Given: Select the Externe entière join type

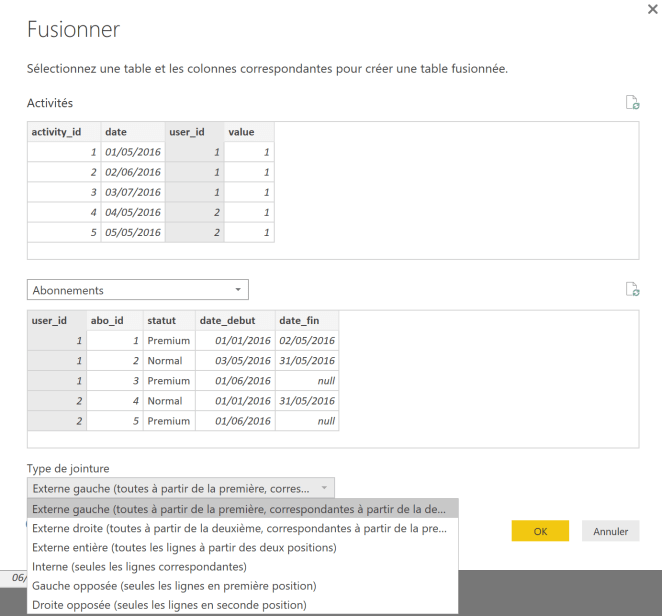Looking at the screenshot, I should pyautogui.click(x=242, y=547).
